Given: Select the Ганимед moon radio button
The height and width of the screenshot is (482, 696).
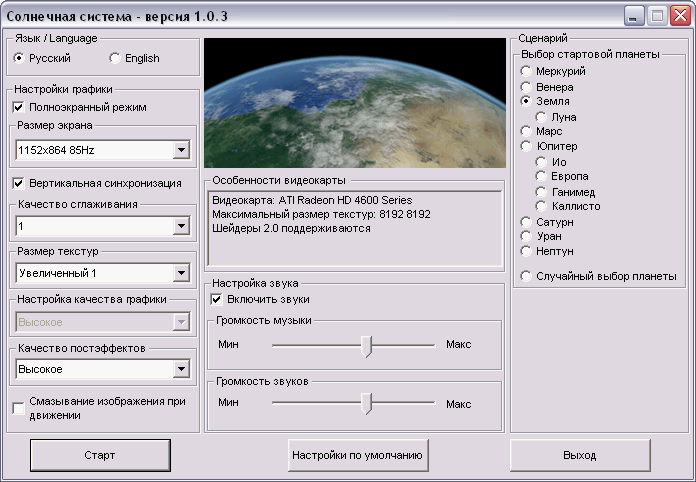Looking at the screenshot, I should (x=541, y=192).
